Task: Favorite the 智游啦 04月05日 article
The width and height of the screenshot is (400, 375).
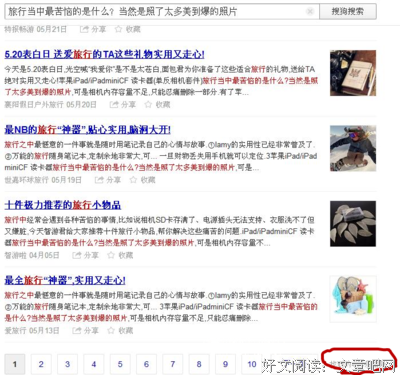Action: (x=120, y=255)
